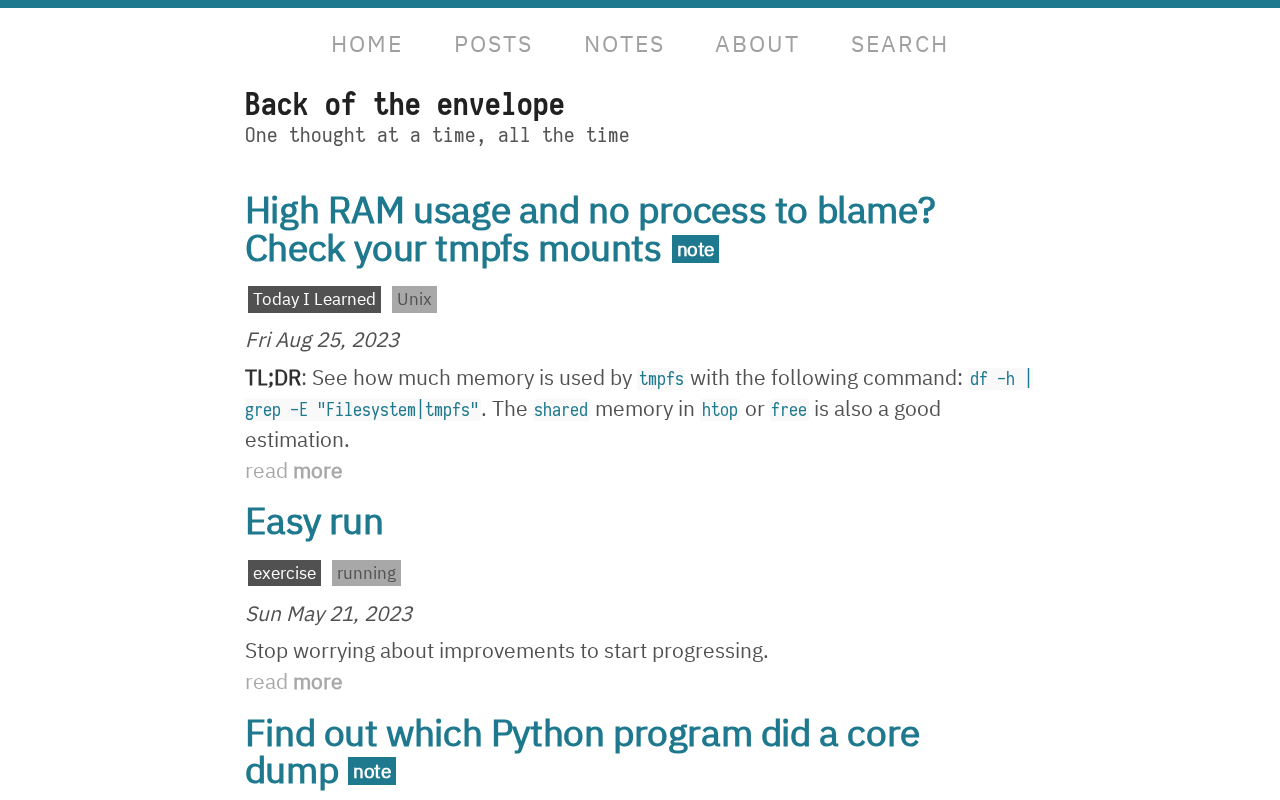Open the 'Easy run' post
This screenshot has height=800, width=1280.
coord(314,521)
